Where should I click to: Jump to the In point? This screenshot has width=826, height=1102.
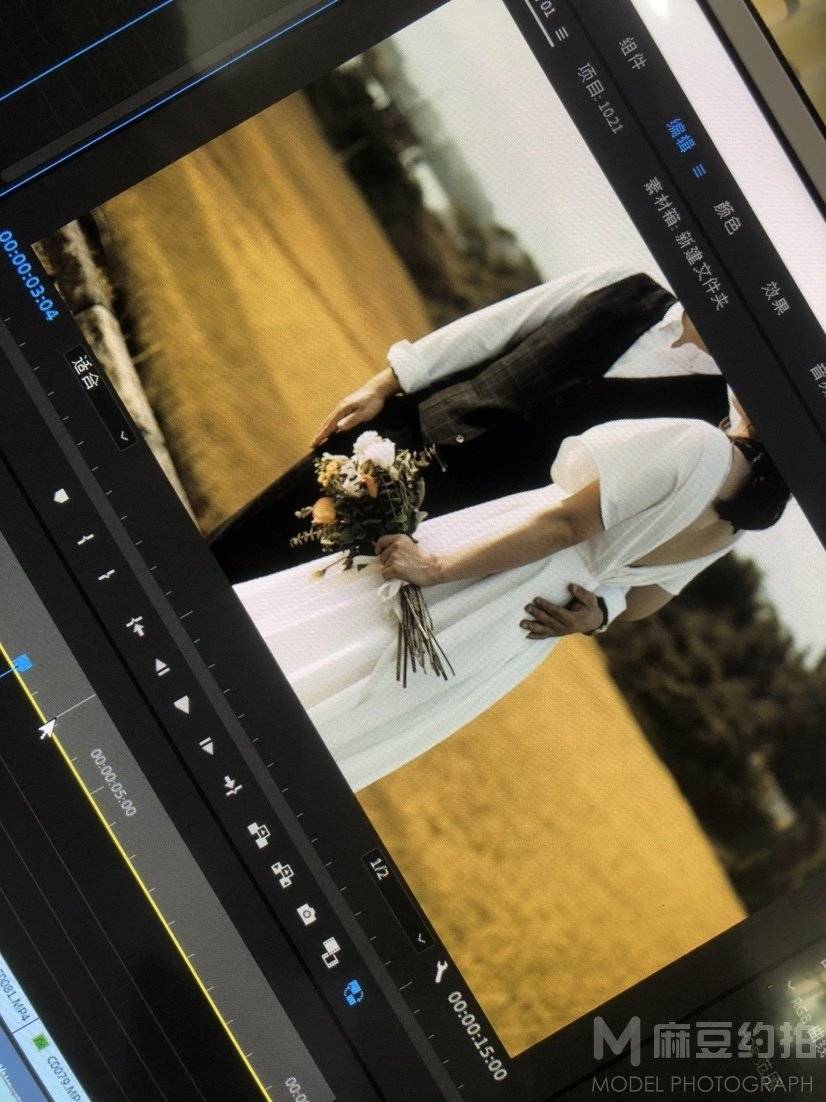pyautogui.click(x=136, y=624)
